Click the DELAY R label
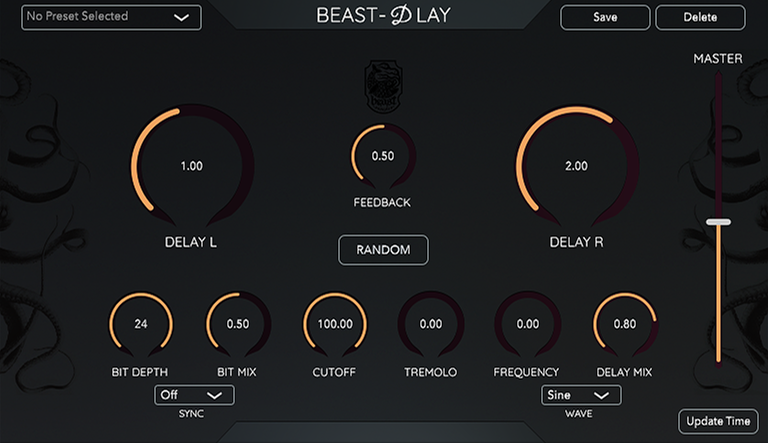Image resolution: width=768 pixels, height=443 pixels. (576, 242)
